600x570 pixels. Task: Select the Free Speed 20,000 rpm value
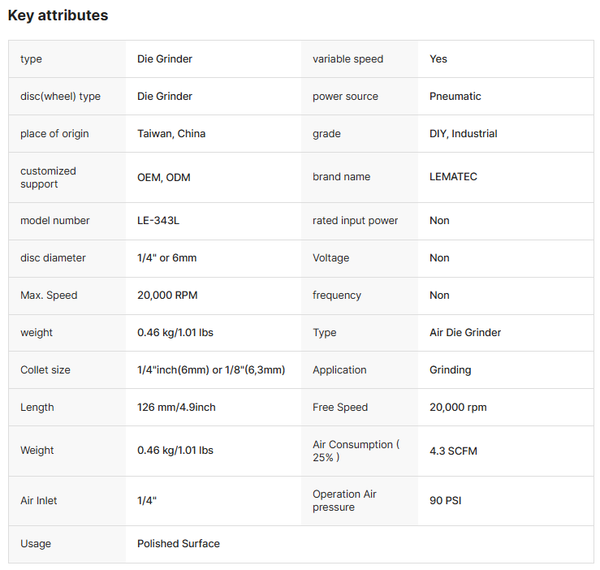[458, 407]
